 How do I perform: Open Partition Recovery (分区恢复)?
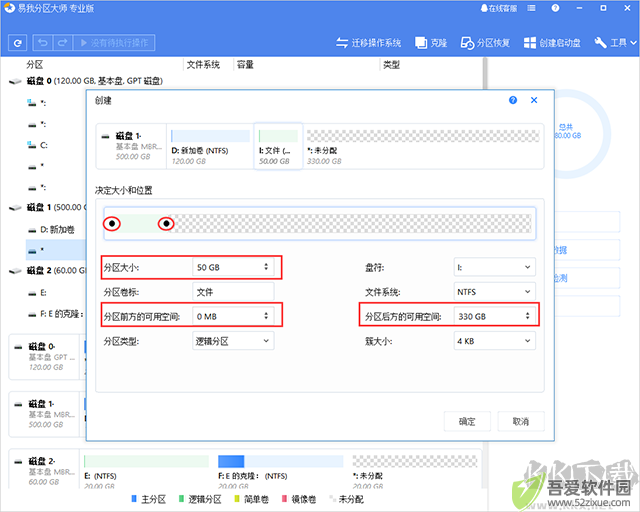click(485, 43)
